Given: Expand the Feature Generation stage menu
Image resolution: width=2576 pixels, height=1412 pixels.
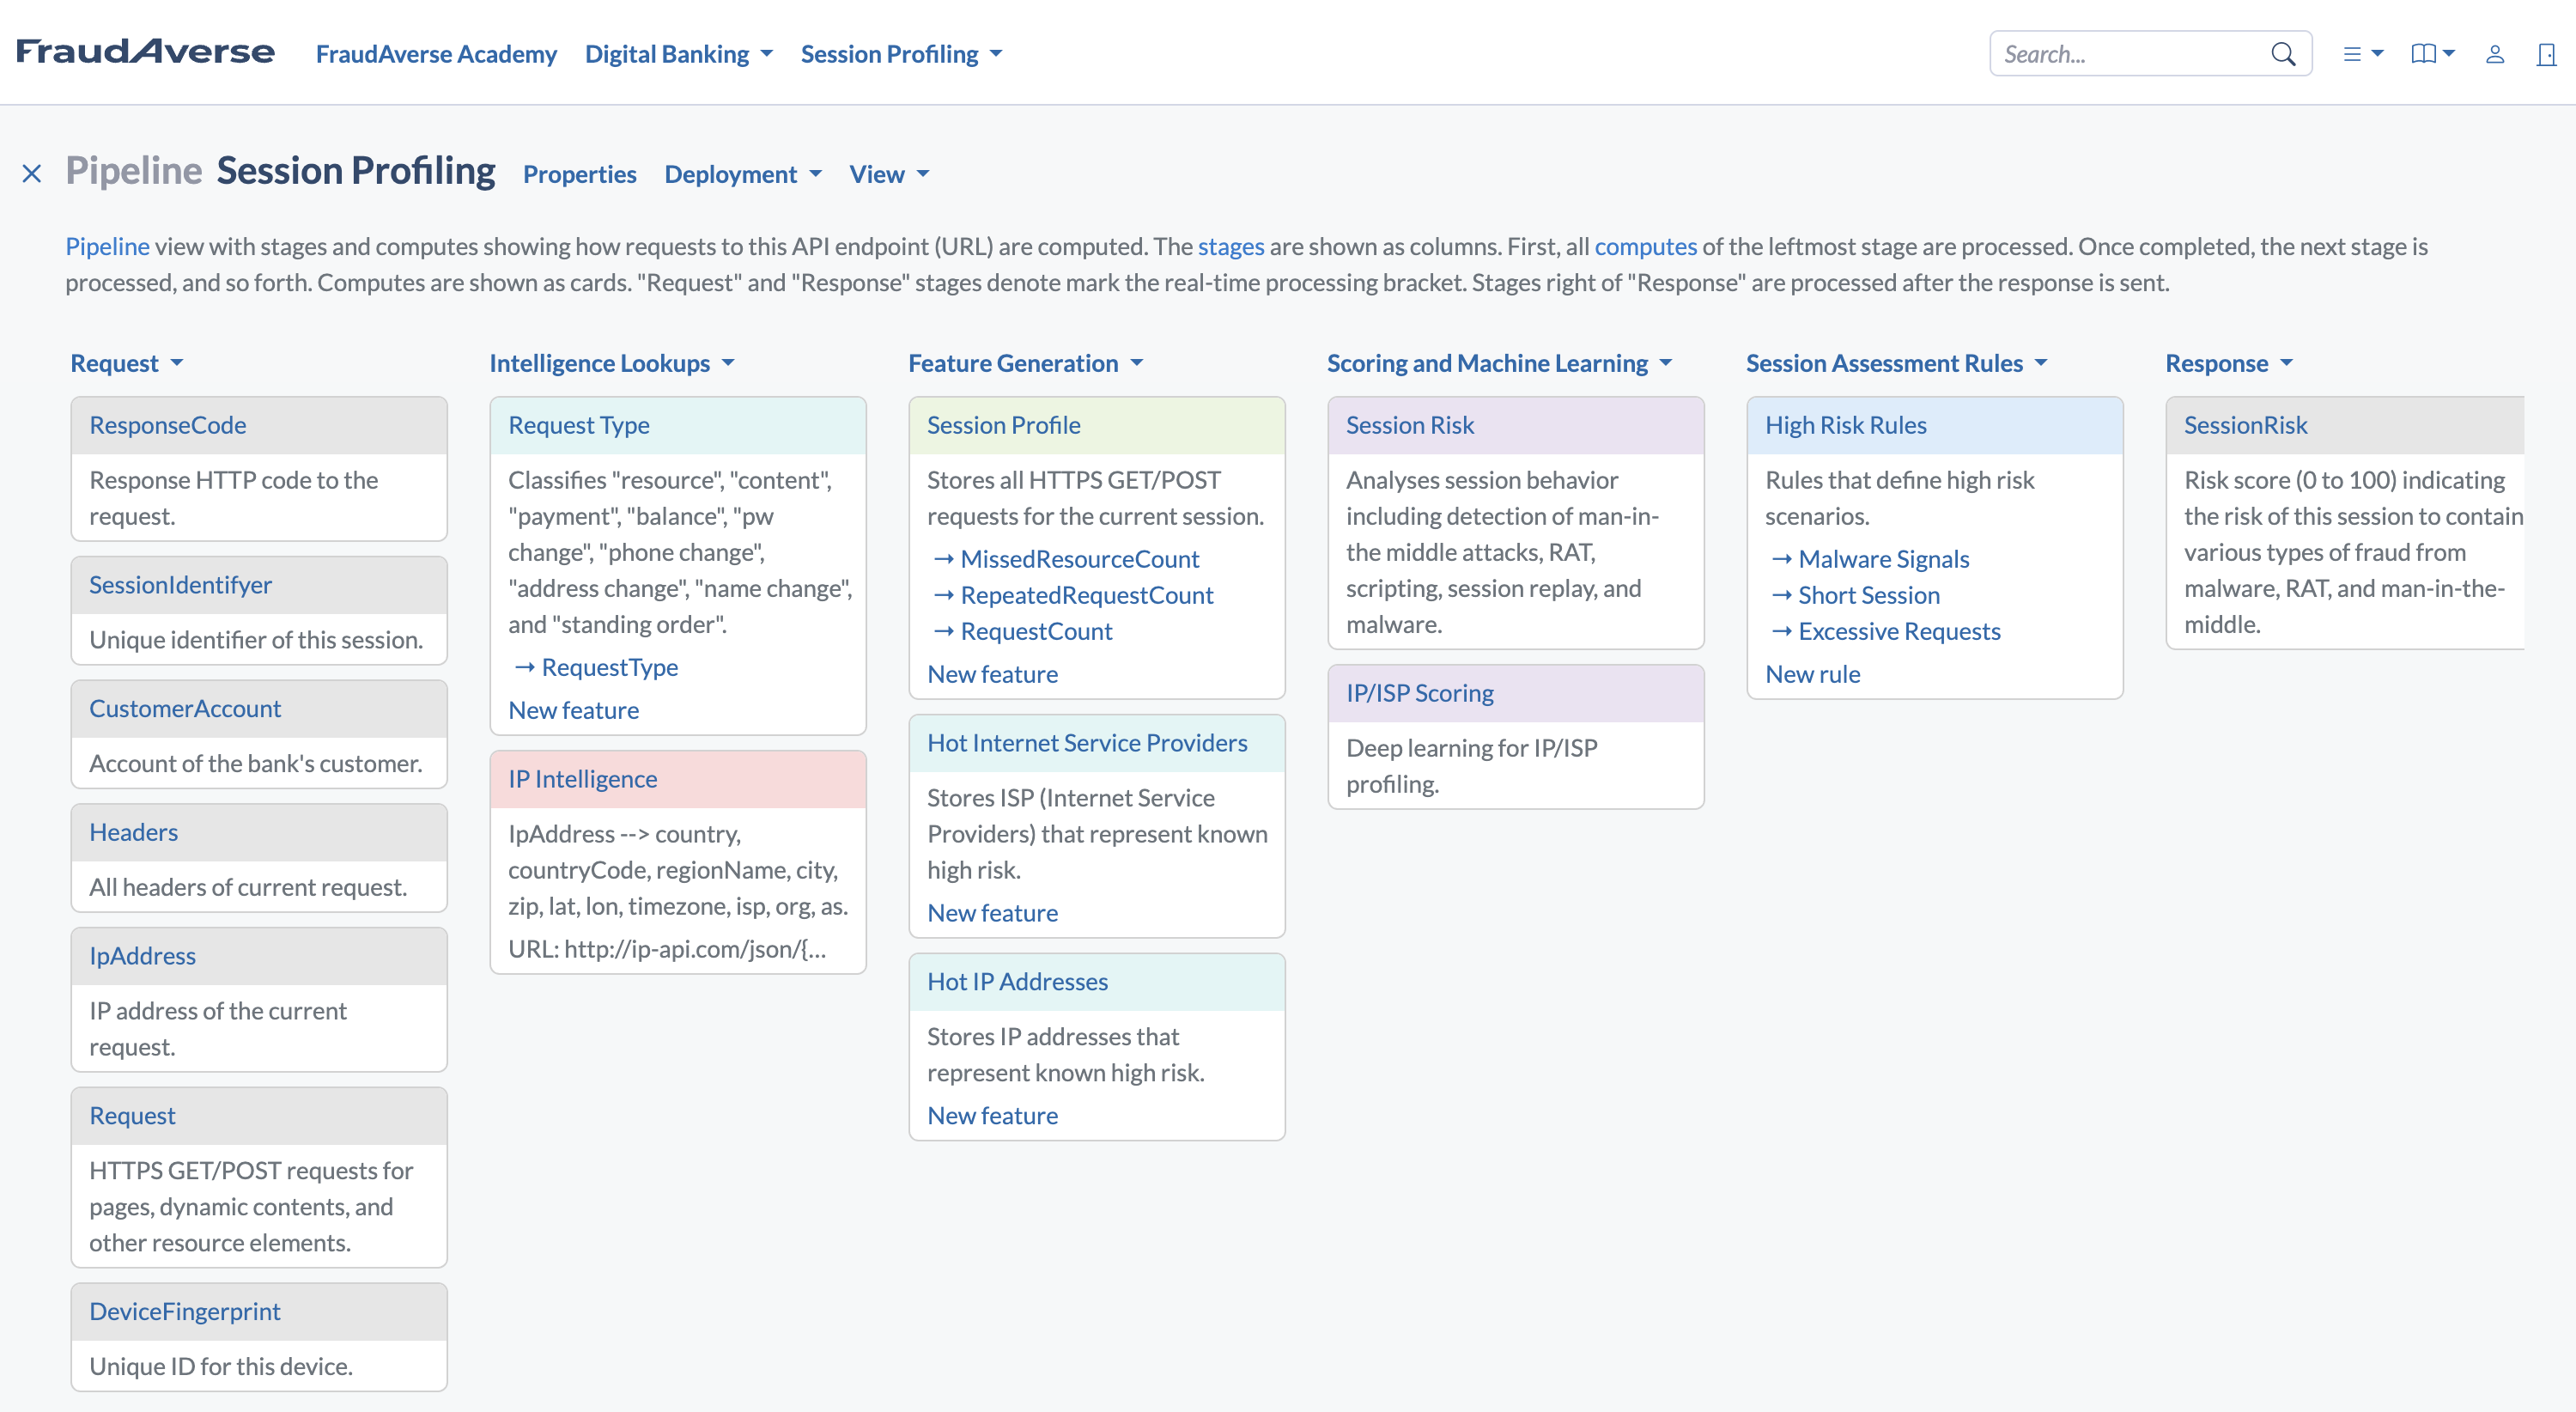Looking at the screenshot, I should pyautogui.click(x=1025, y=363).
